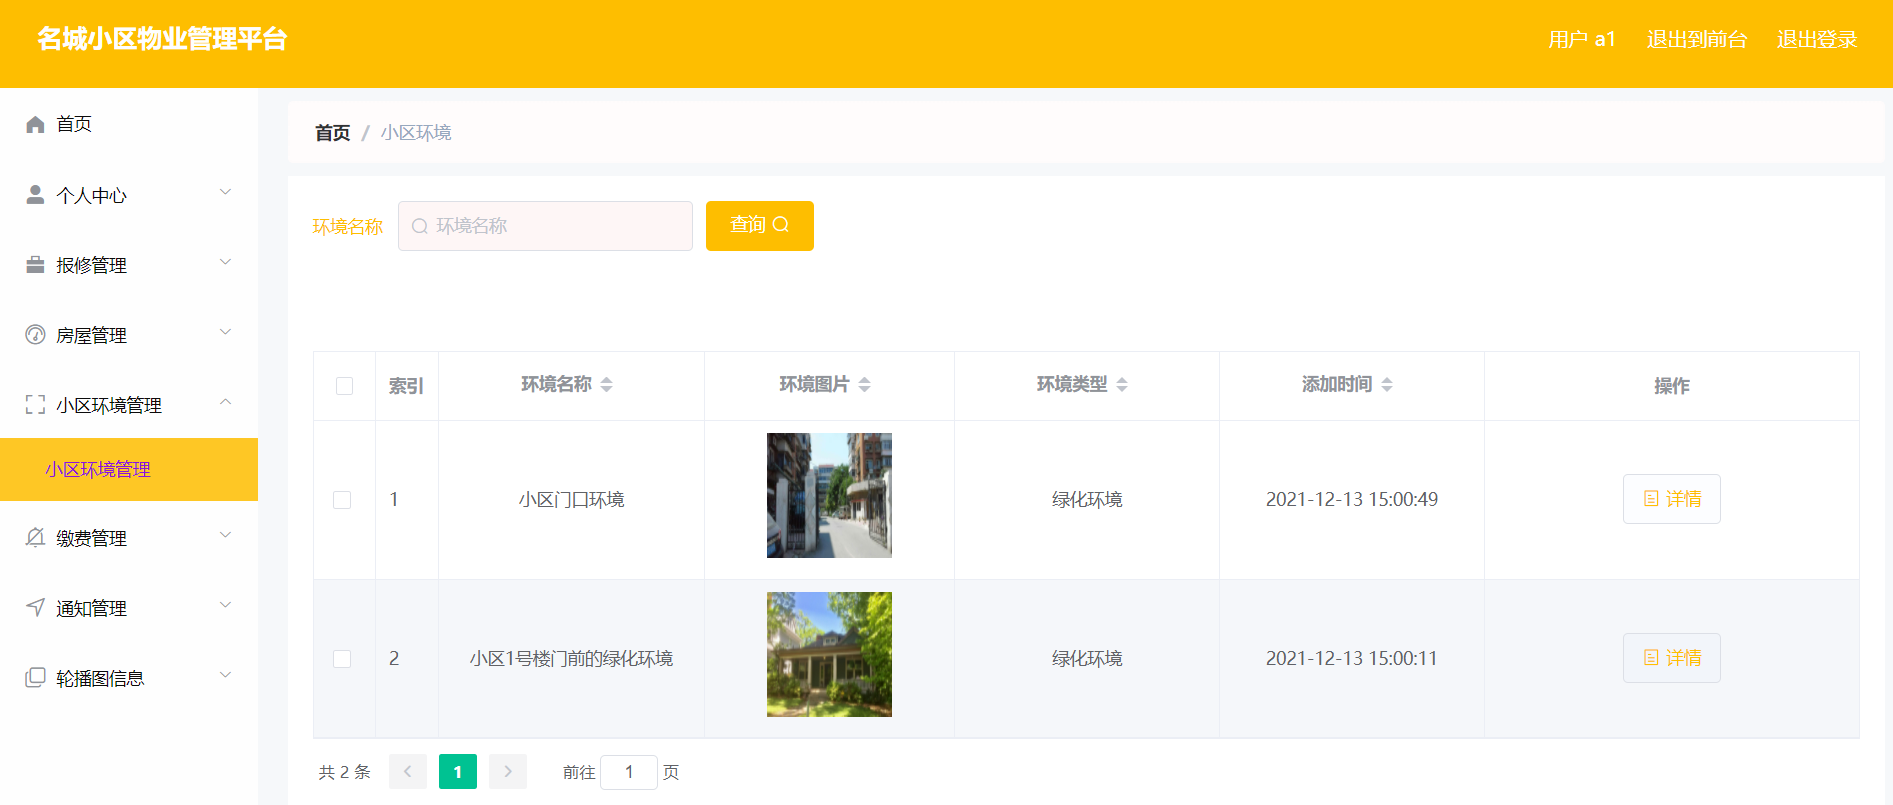Click the 2021-12-13 15:00:49 timestamp cell
This screenshot has width=1893, height=805.
[x=1352, y=499]
